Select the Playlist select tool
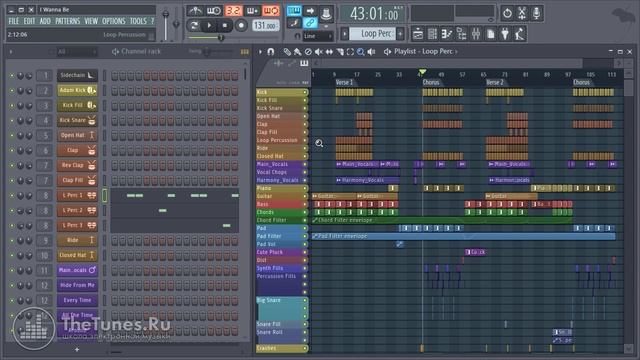The width and height of the screenshot is (640, 360). [x=350, y=52]
